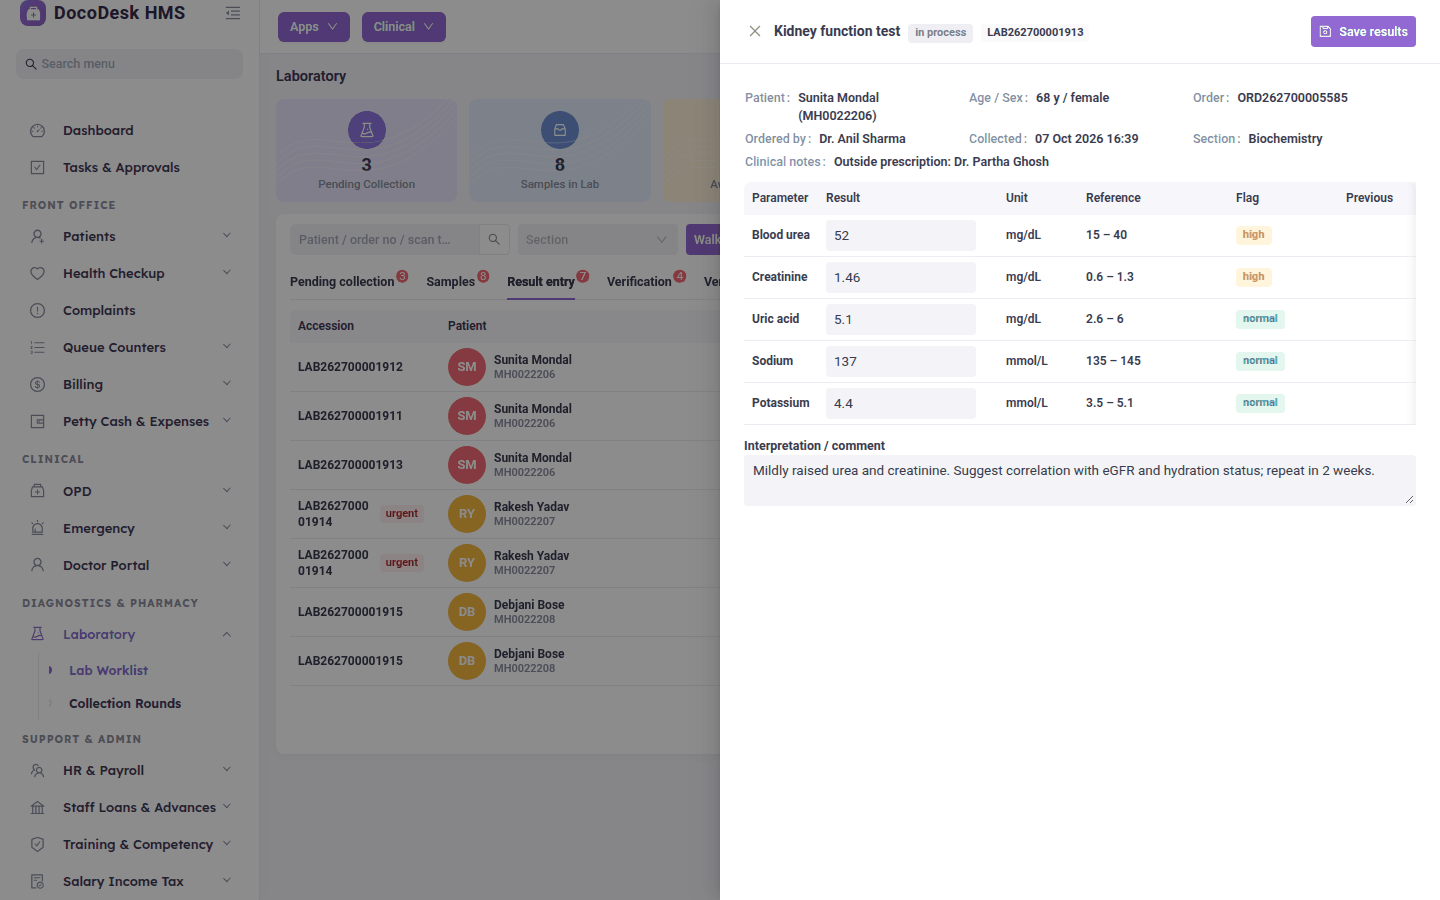Image resolution: width=1440 pixels, height=900 pixels.
Task: Open the Apps dropdown
Action: pos(314,27)
